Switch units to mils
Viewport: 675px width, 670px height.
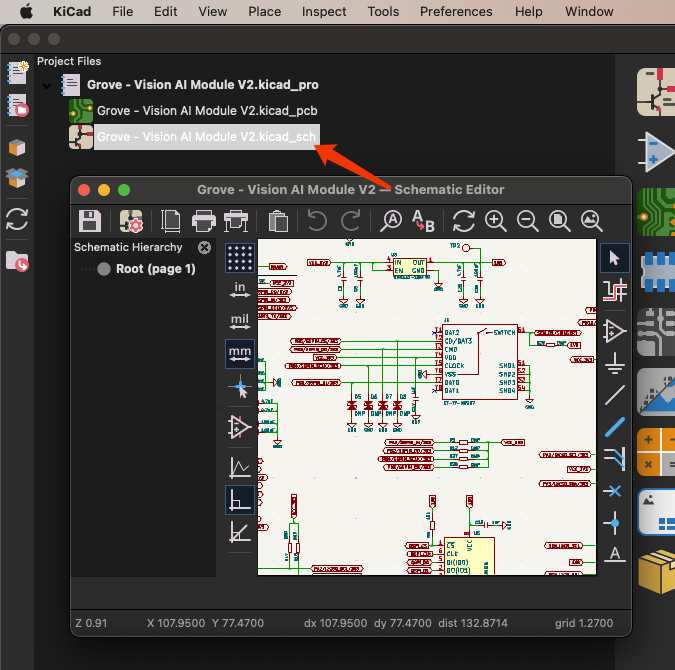coord(240,322)
